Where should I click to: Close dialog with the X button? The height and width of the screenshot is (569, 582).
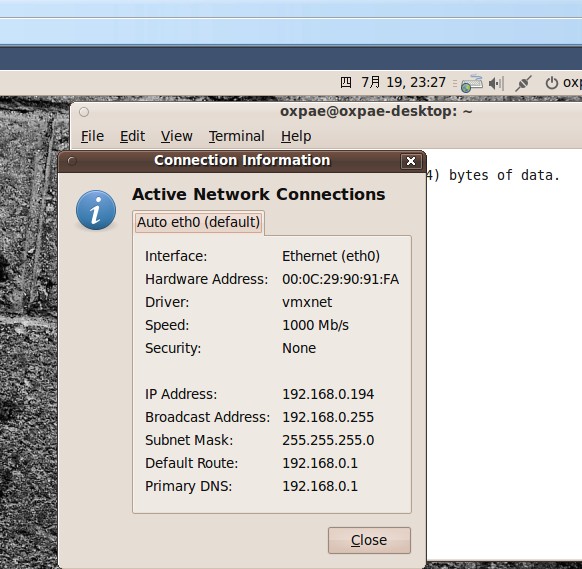pyautogui.click(x=411, y=161)
